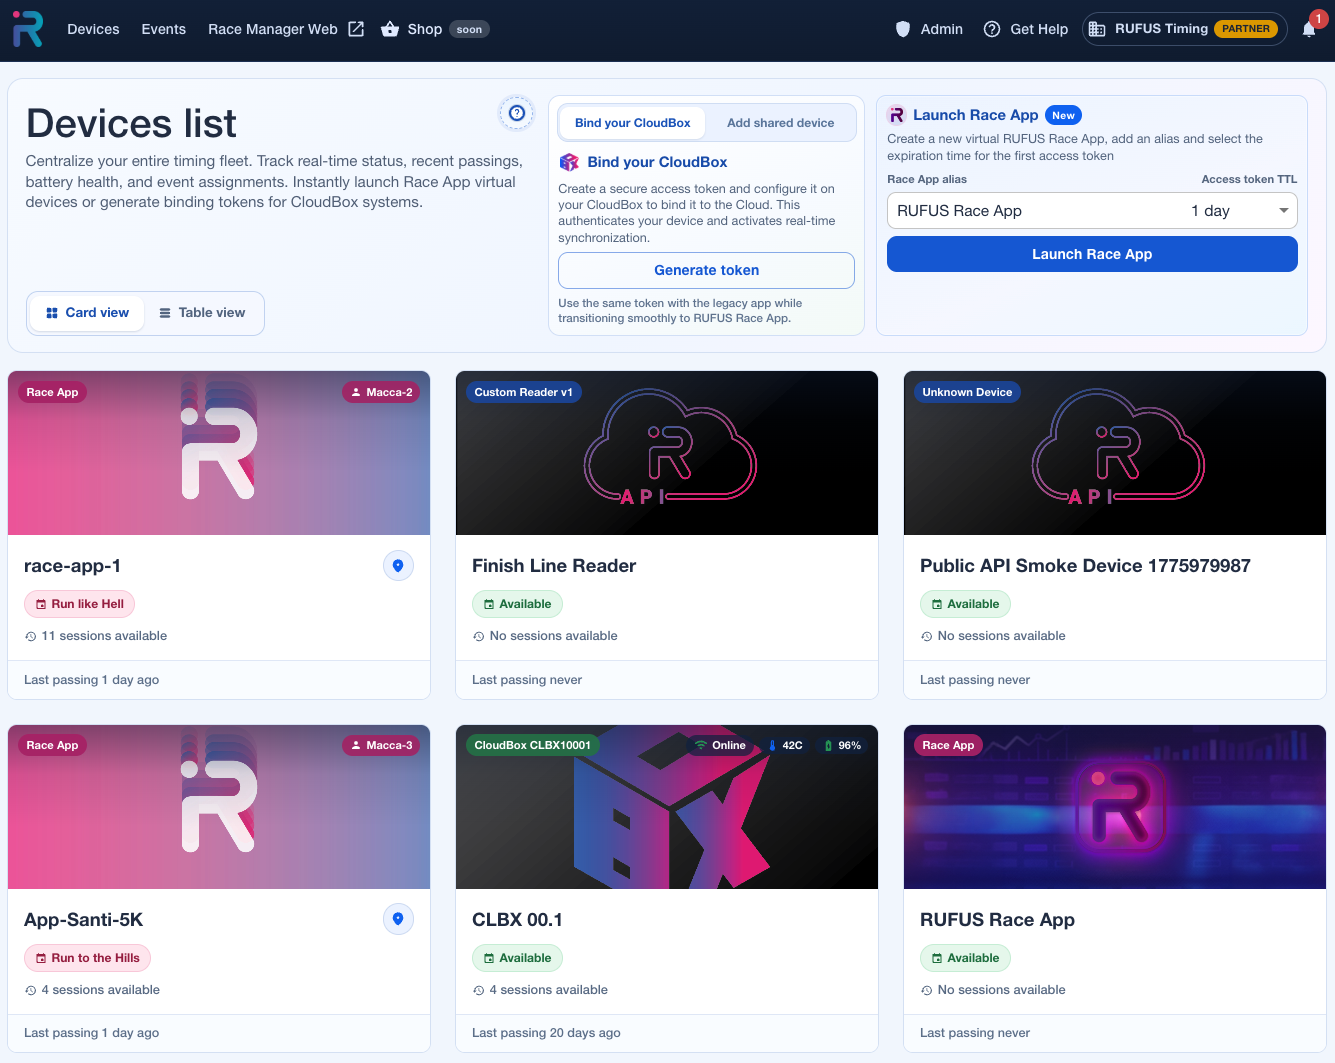The image size is (1335, 1063).
Task: Switch to Table view
Action: click(202, 313)
